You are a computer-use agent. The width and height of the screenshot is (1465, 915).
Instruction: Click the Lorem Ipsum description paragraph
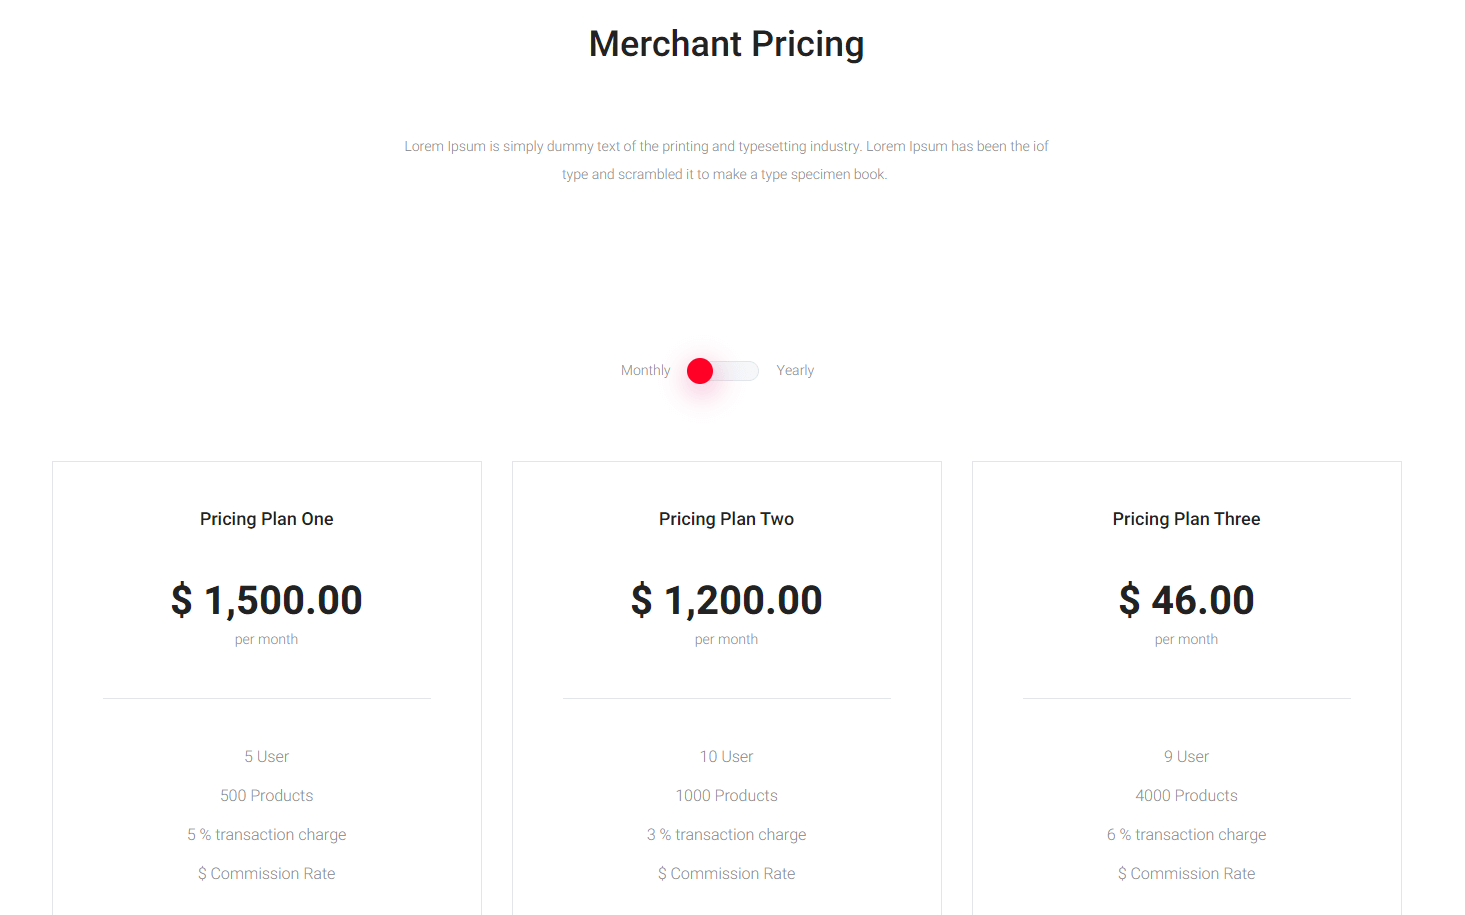726,160
